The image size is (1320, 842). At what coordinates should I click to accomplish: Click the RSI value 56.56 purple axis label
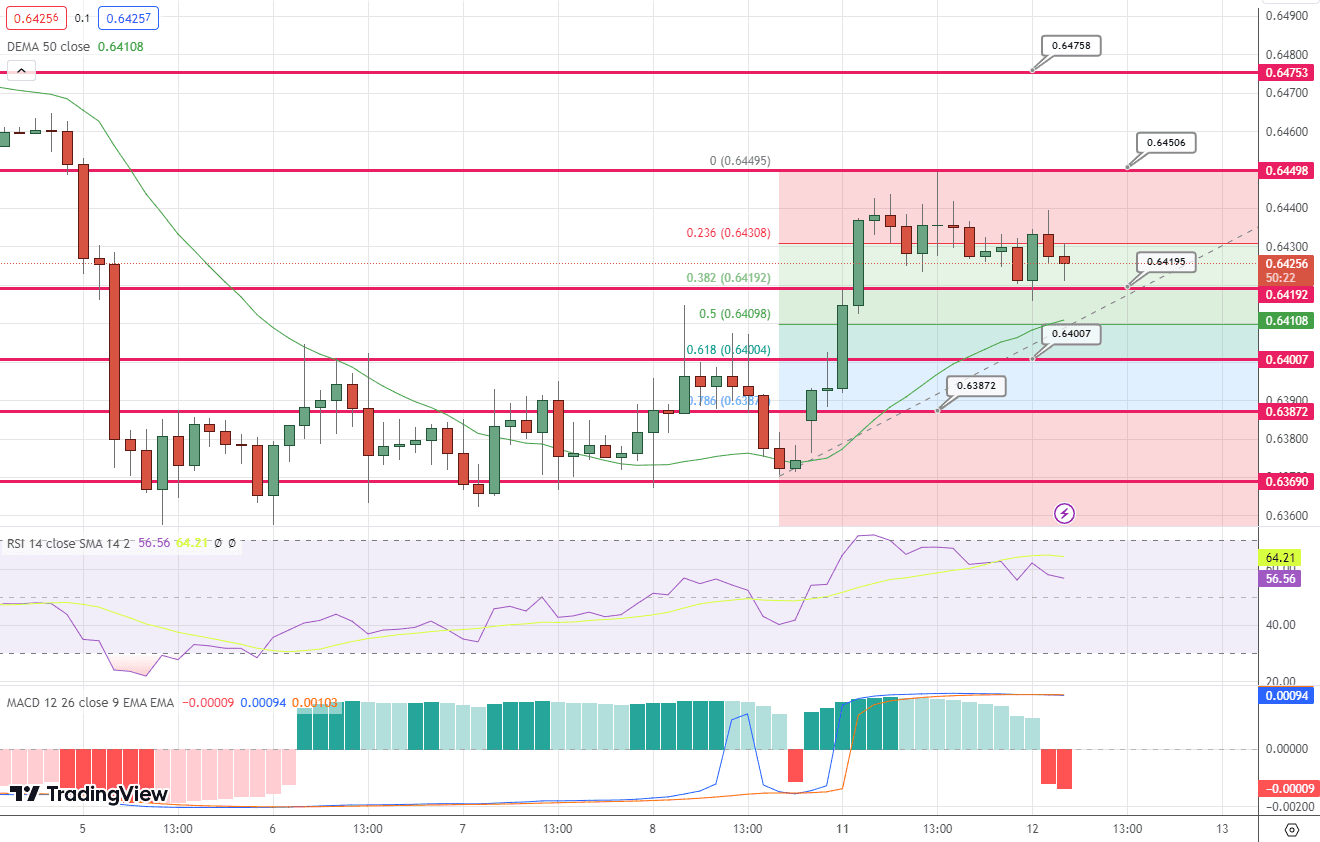pyautogui.click(x=1281, y=578)
